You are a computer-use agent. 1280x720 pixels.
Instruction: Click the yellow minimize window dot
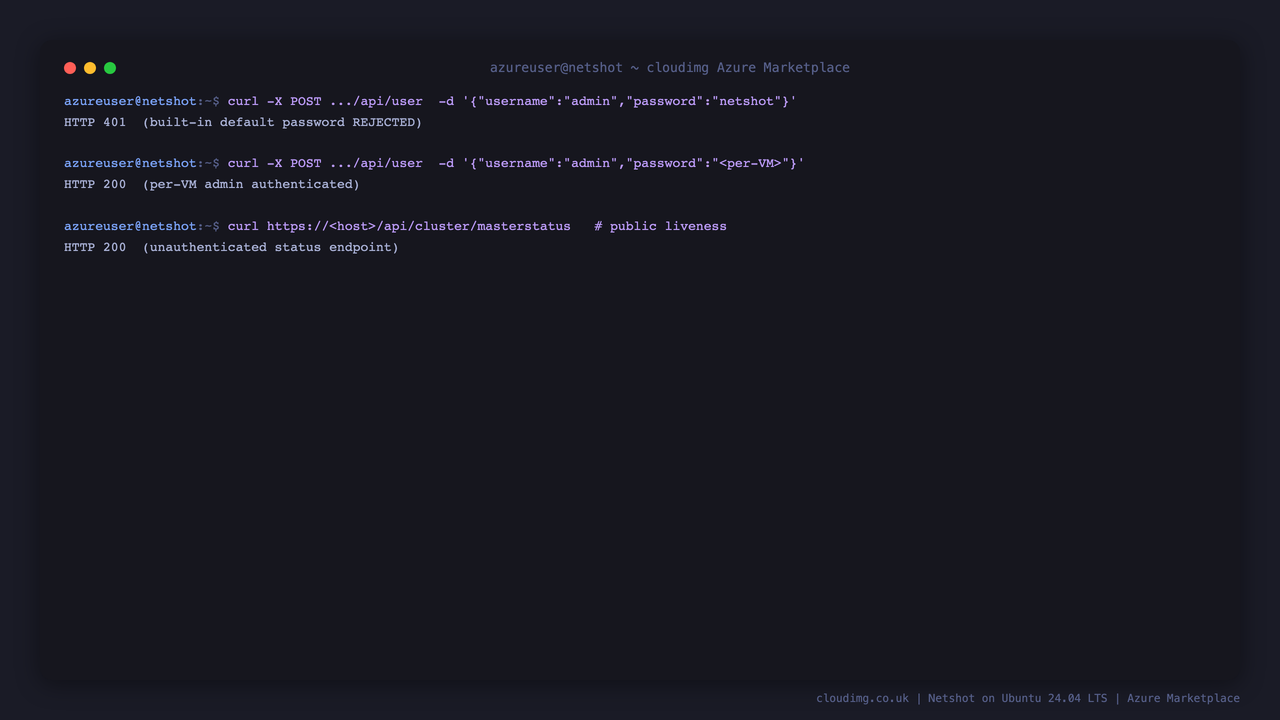pos(90,68)
